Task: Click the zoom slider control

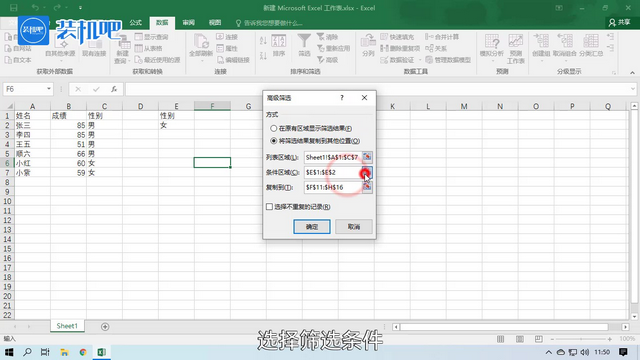Action: (x=580, y=339)
